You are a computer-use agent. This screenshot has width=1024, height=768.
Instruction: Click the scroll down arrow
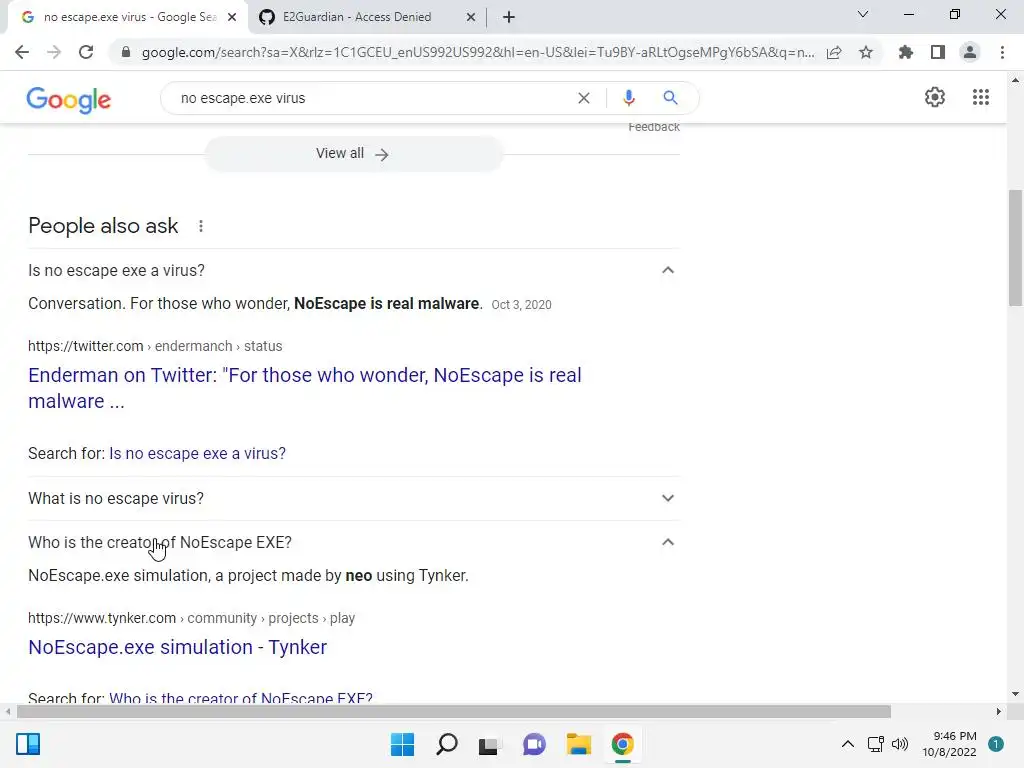point(1016,694)
